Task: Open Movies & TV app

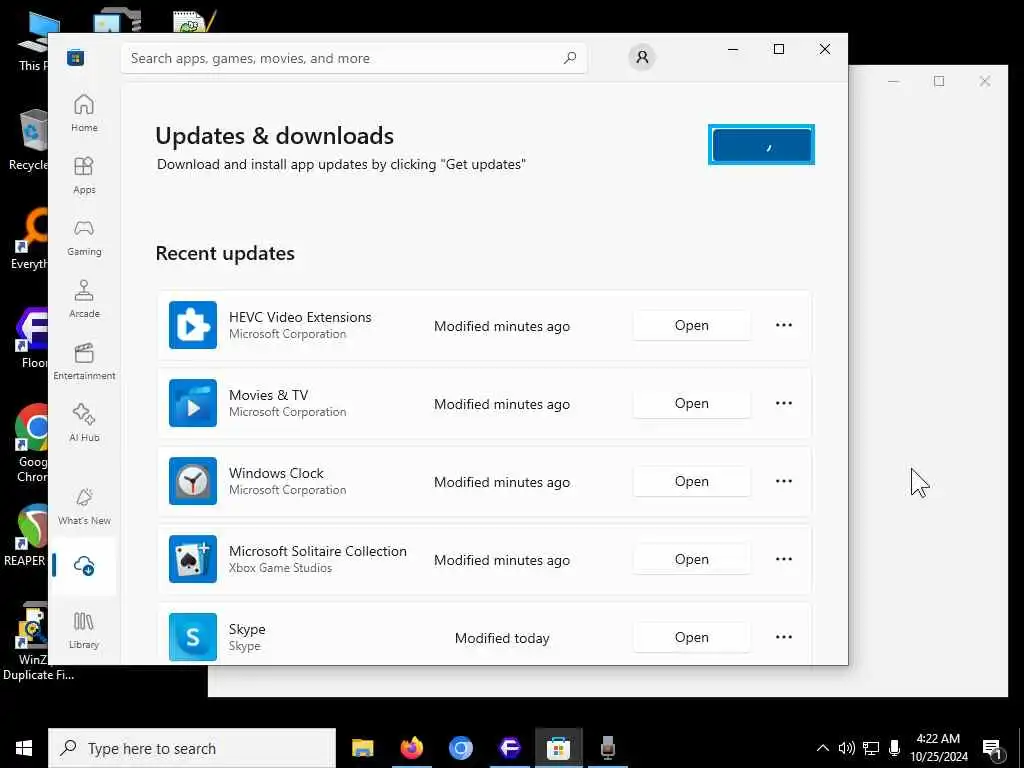Action: pos(692,403)
